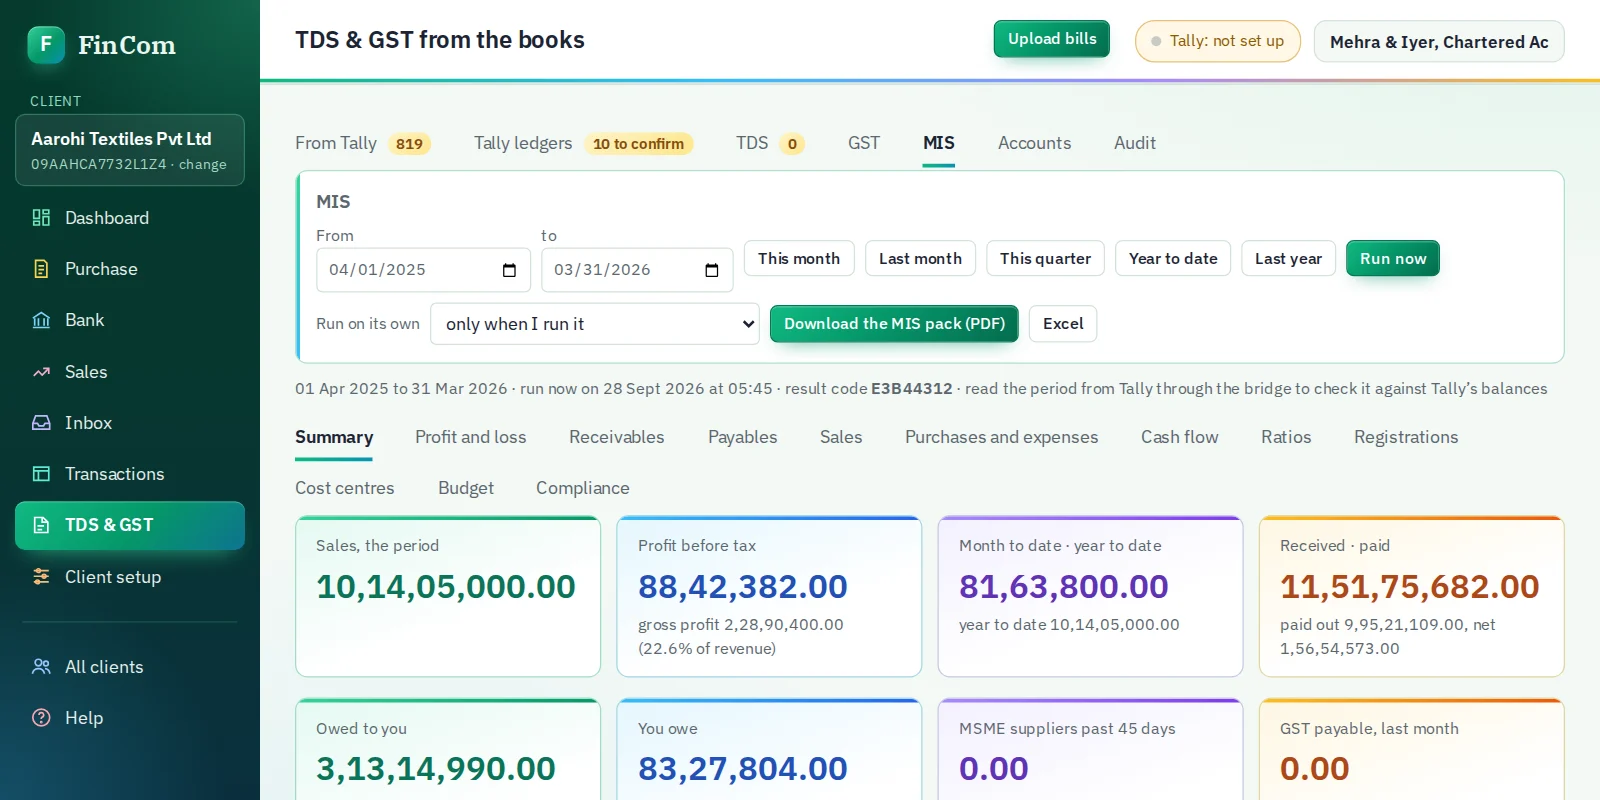Screen dimensions: 1600x800
Task: Click the Transactions table icon
Action: coord(41,474)
